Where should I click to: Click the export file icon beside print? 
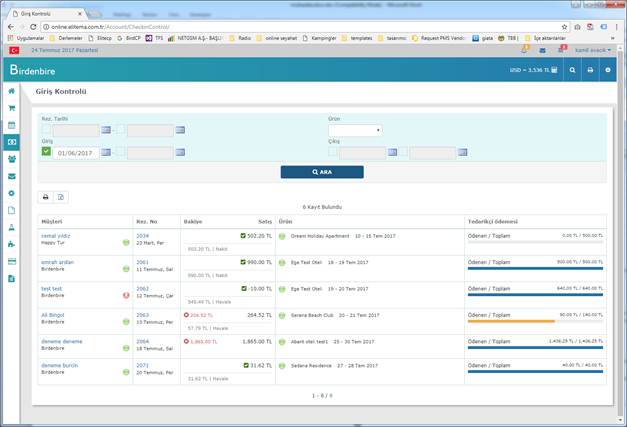[60, 197]
